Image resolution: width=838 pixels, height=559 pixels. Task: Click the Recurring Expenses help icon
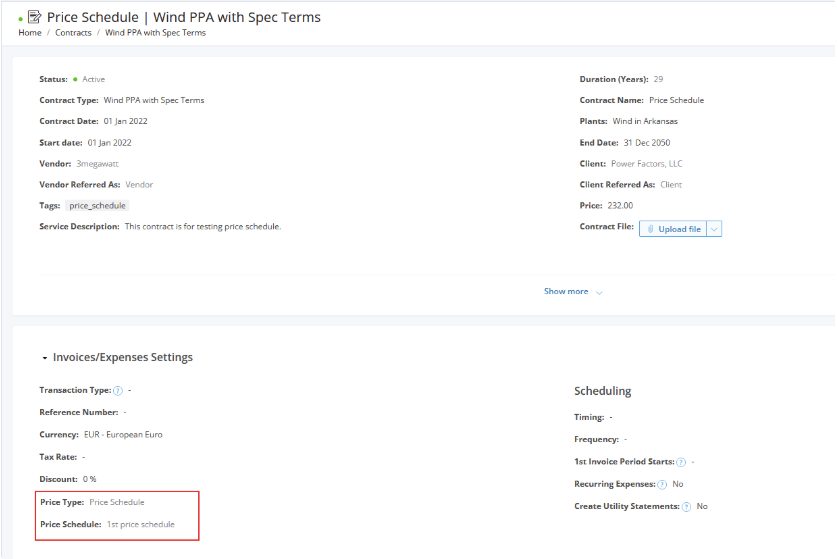(x=662, y=484)
